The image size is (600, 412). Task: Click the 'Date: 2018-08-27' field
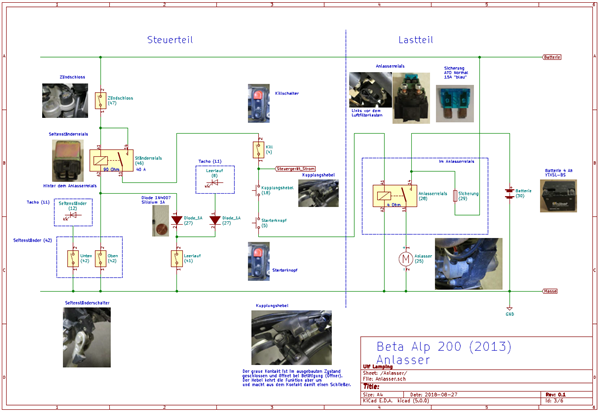[x=433, y=394]
